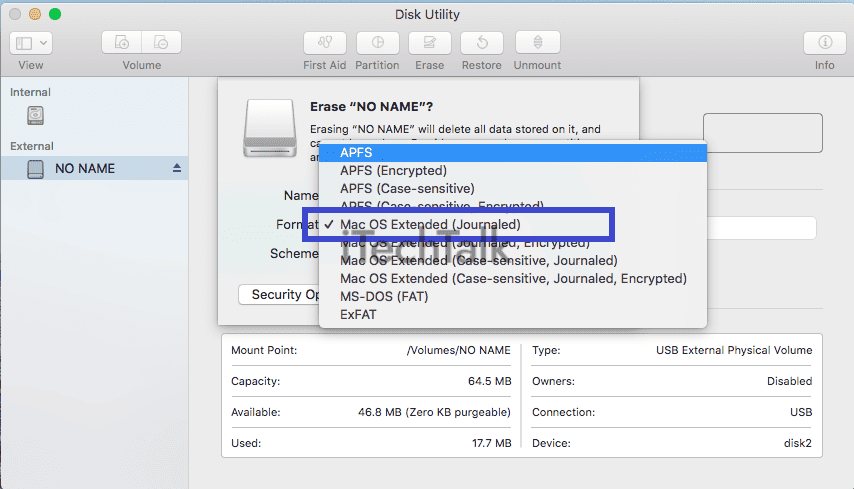Choose APFS format option

click(x=513, y=152)
